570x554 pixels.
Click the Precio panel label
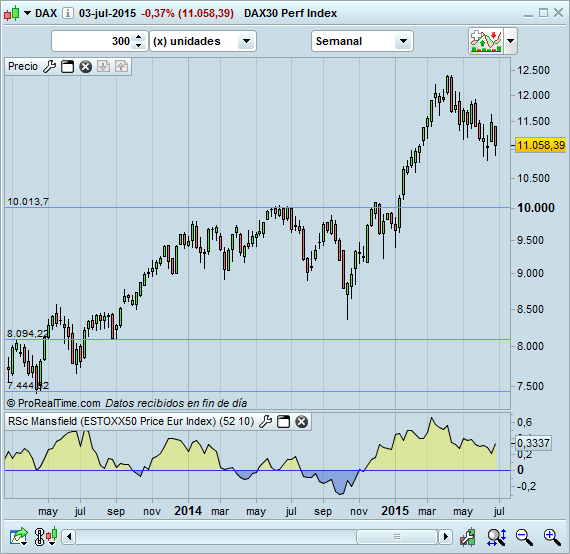click(23, 67)
